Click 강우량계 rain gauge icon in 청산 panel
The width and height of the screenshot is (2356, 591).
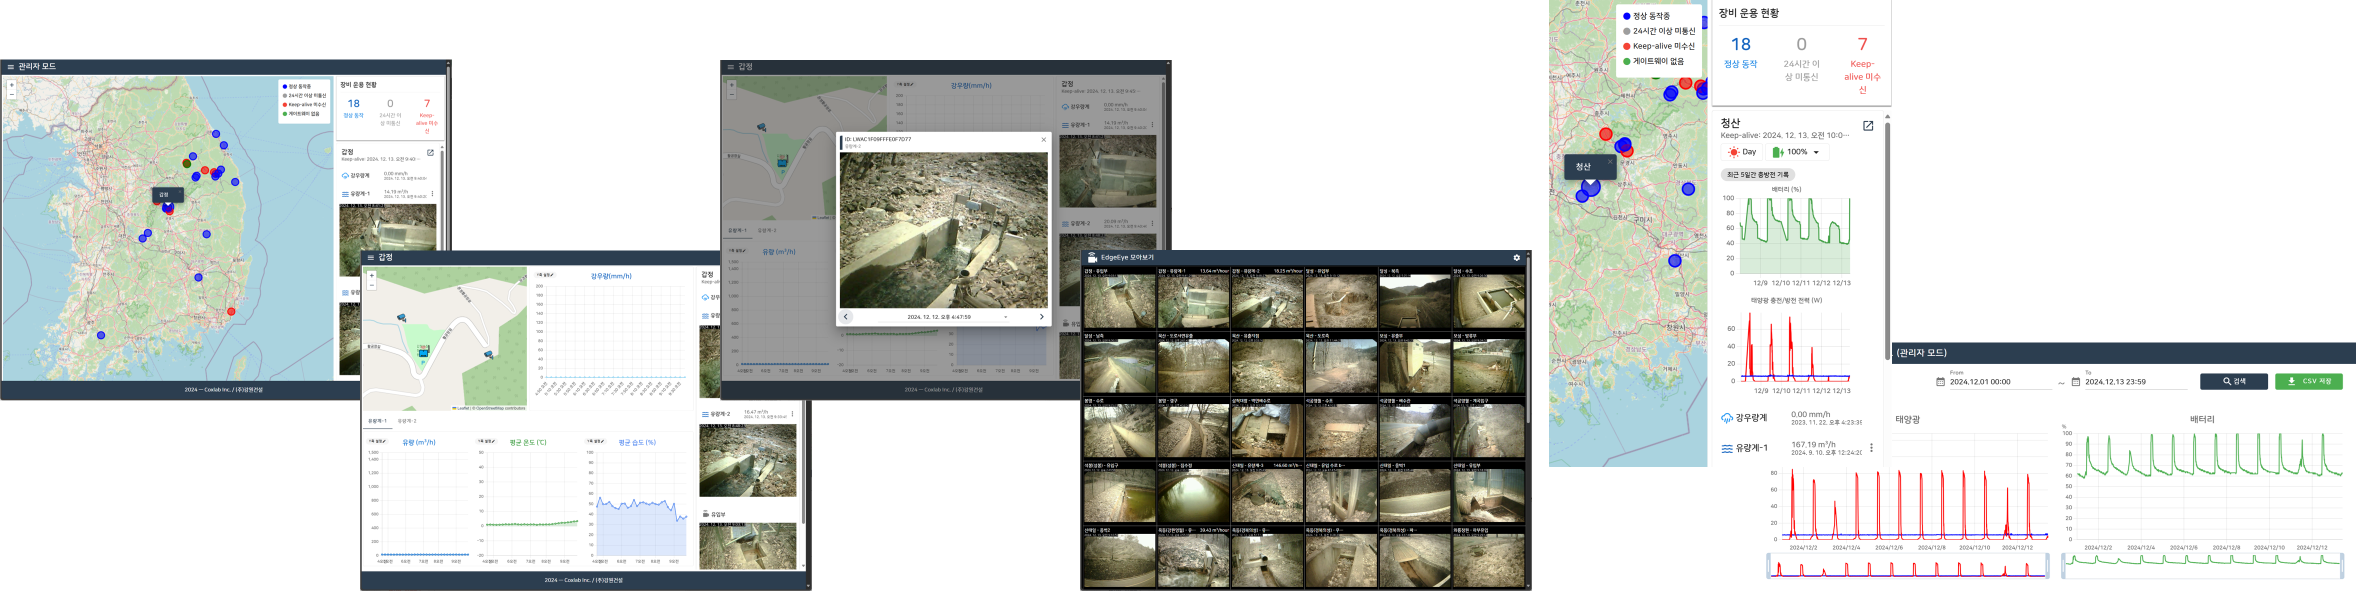pos(1726,418)
